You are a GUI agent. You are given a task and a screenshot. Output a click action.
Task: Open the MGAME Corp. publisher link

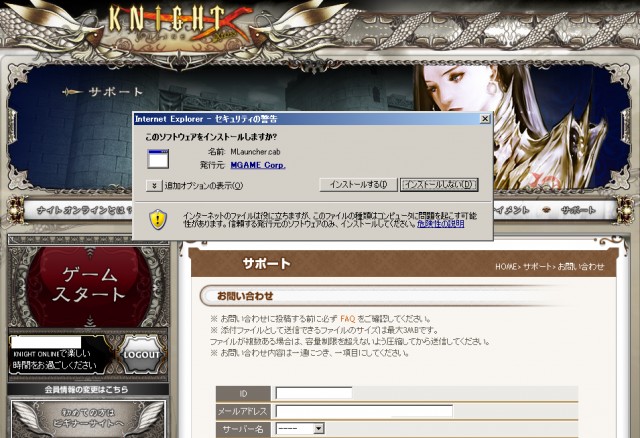pyautogui.click(x=258, y=165)
